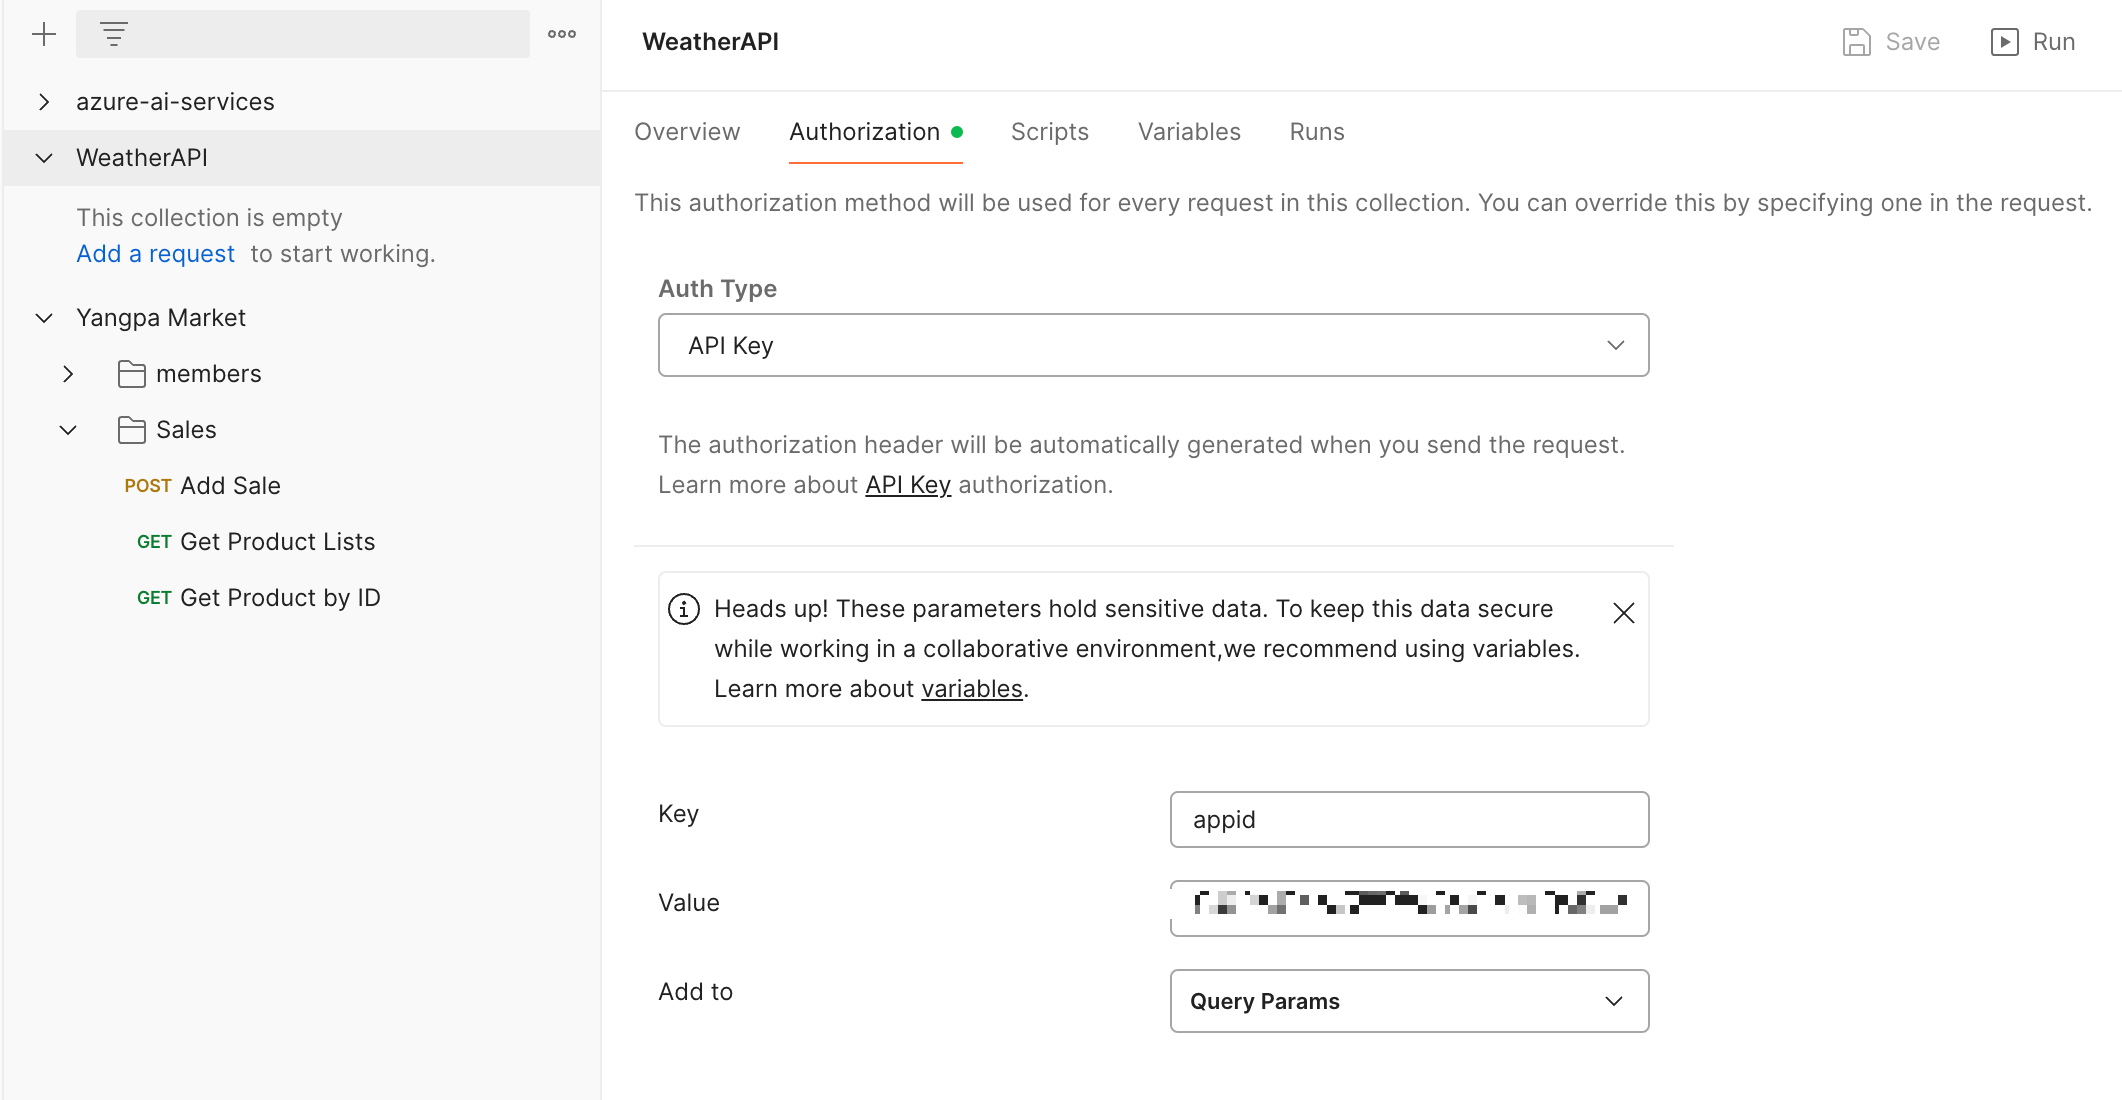Image resolution: width=2122 pixels, height=1100 pixels.
Task: Collapse the Sales folder chevron
Action: tap(68, 430)
